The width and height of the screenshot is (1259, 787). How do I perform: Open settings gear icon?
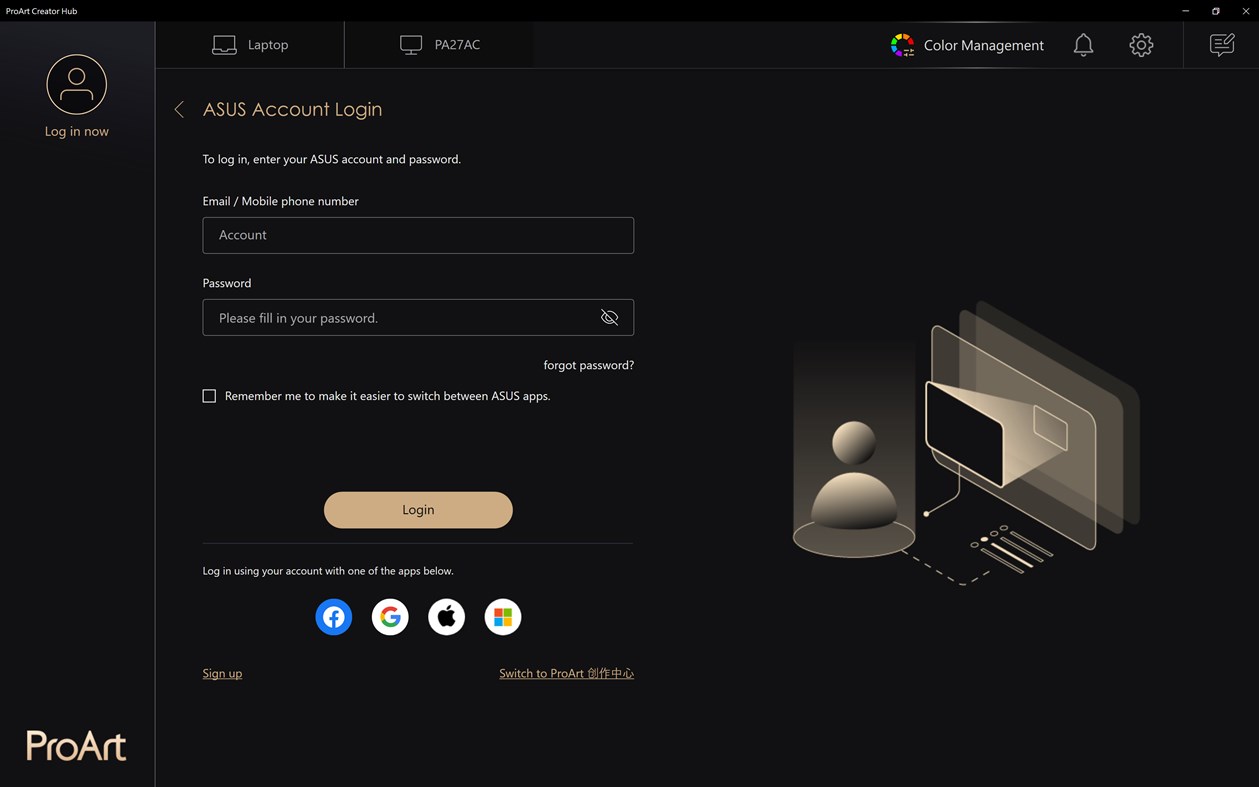point(1141,45)
